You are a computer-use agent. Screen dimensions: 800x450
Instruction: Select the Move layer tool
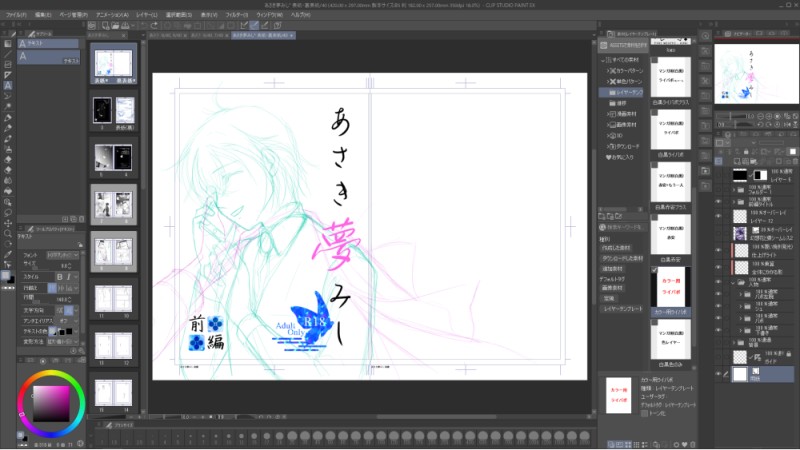[8, 223]
